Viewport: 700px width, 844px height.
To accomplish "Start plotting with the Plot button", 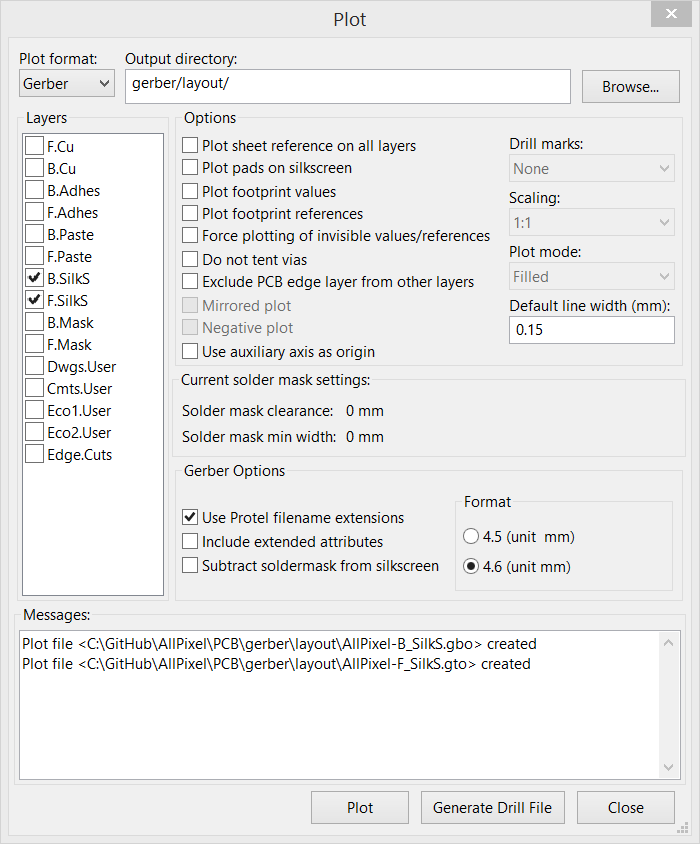I will pyautogui.click(x=359, y=807).
